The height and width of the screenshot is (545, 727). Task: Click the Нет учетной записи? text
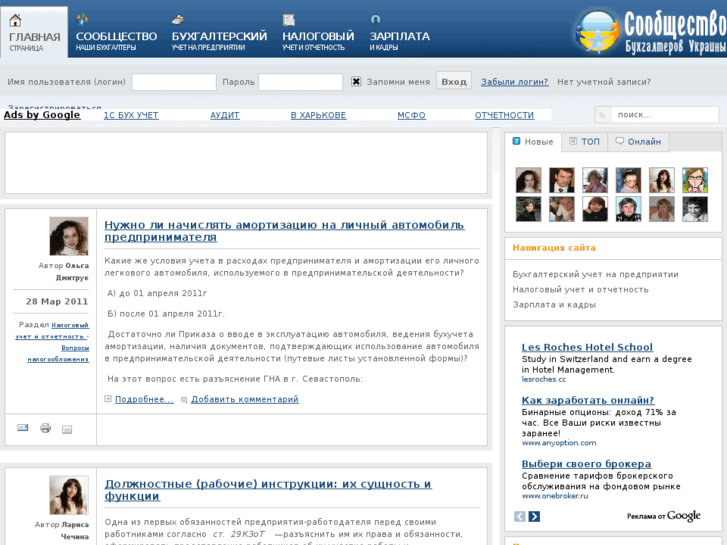pyautogui.click(x=604, y=82)
